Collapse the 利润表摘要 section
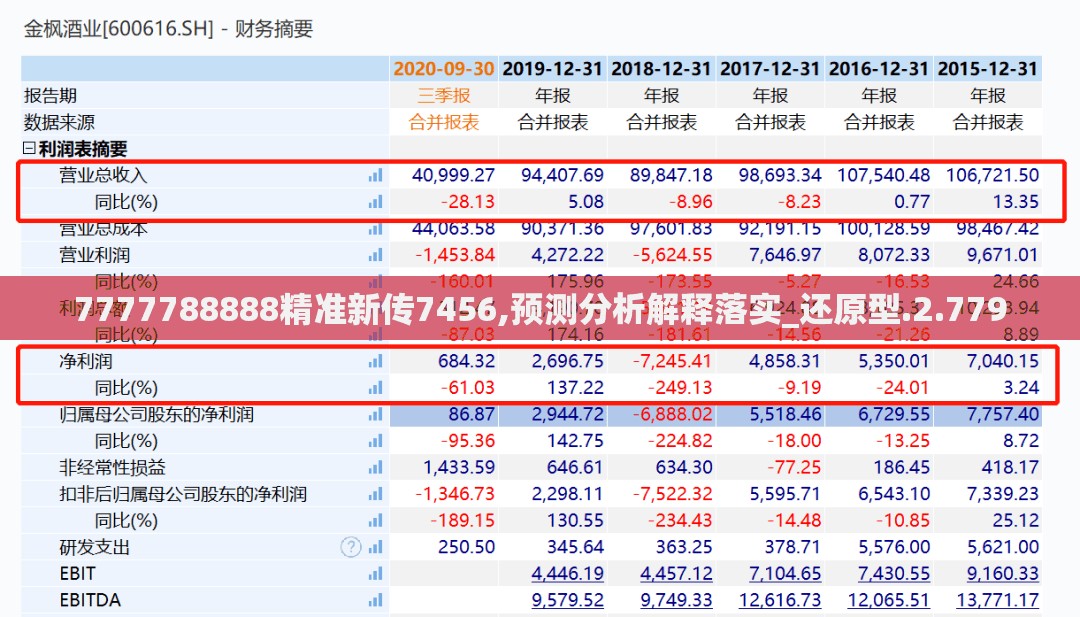Image resolution: width=1080 pixels, height=617 pixels. point(29,148)
